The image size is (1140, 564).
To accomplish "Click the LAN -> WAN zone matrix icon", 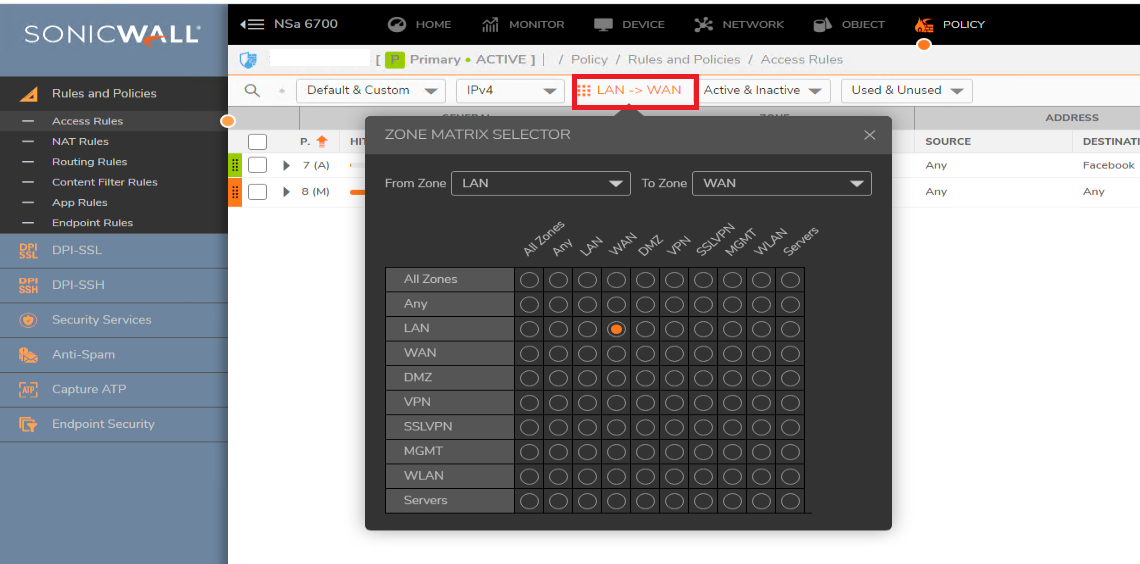I will (584, 90).
